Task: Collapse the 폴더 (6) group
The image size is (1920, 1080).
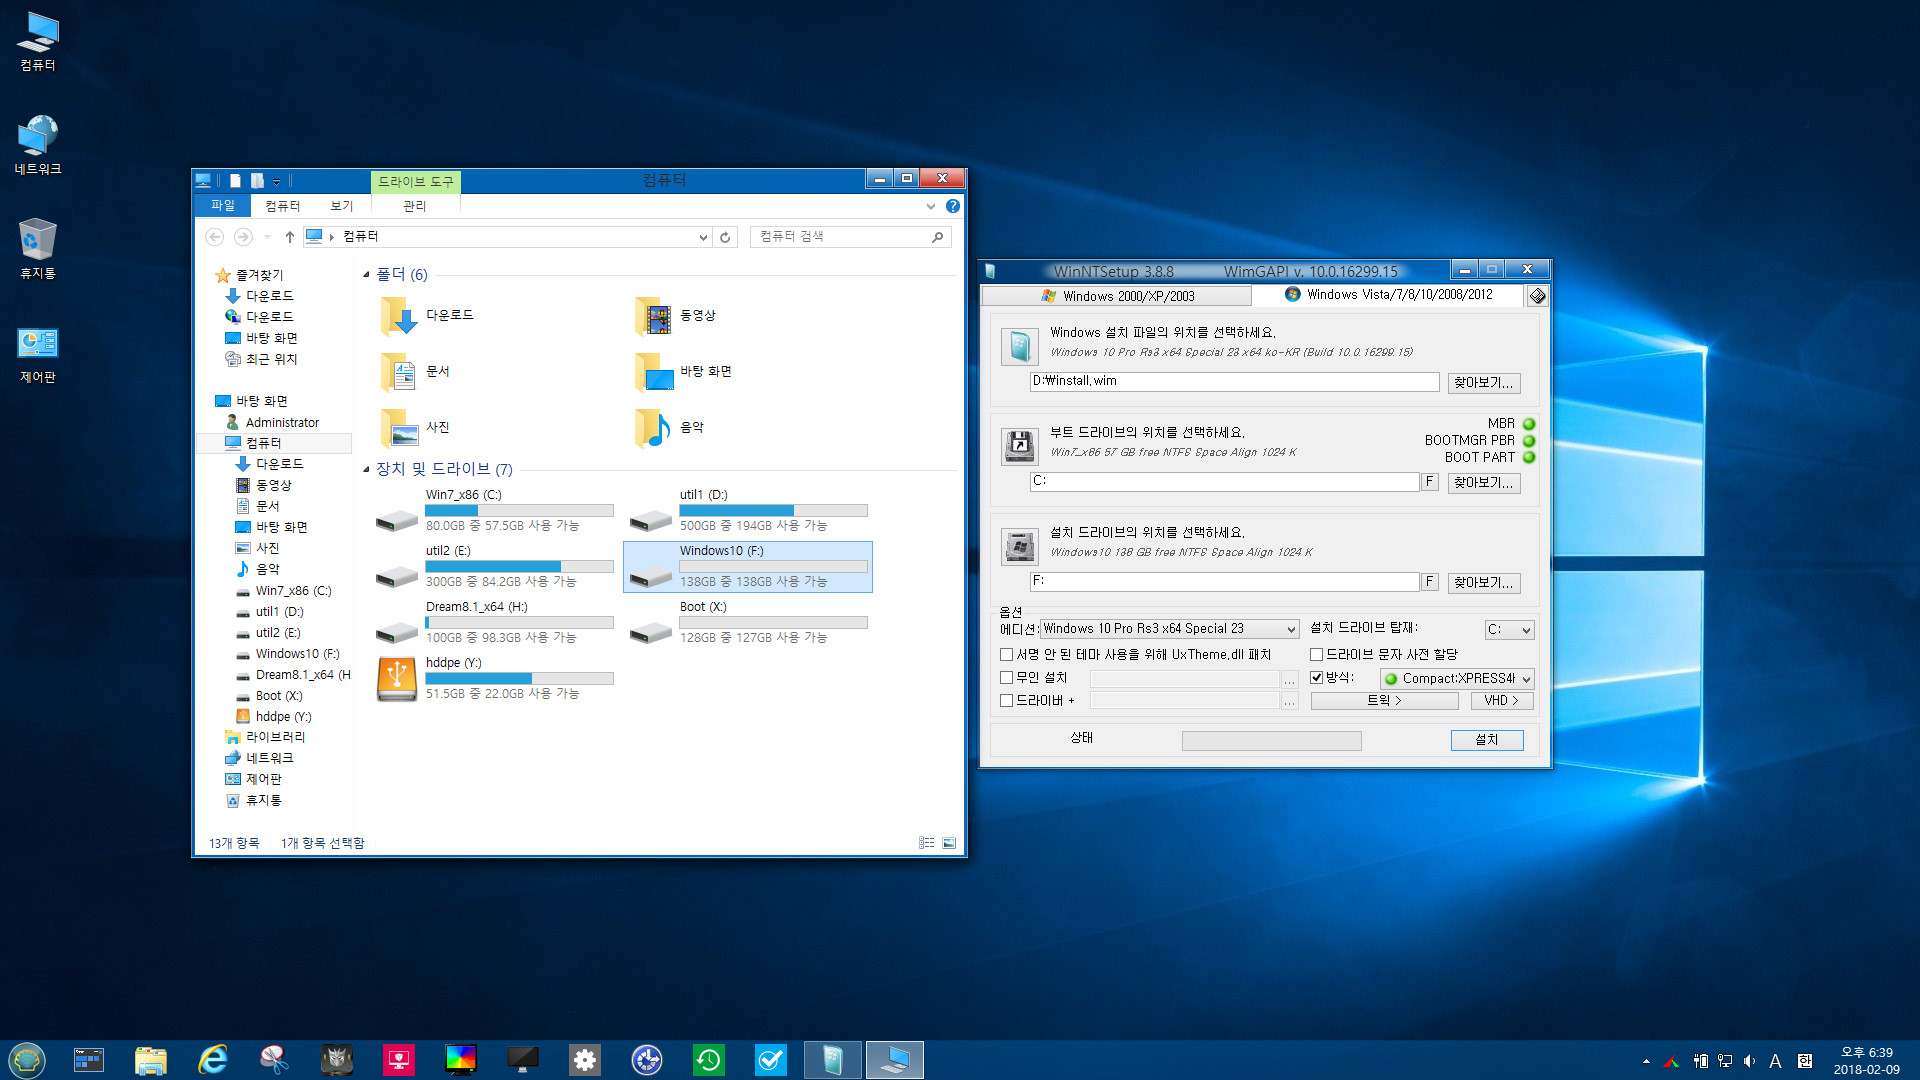Action: pos(366,274)
